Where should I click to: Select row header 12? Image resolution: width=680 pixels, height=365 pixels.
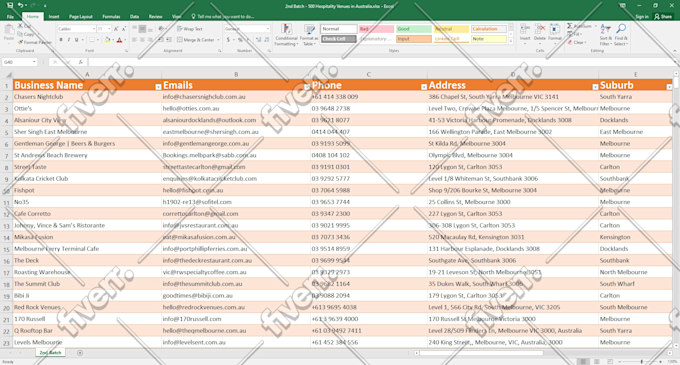pos(6,214)
